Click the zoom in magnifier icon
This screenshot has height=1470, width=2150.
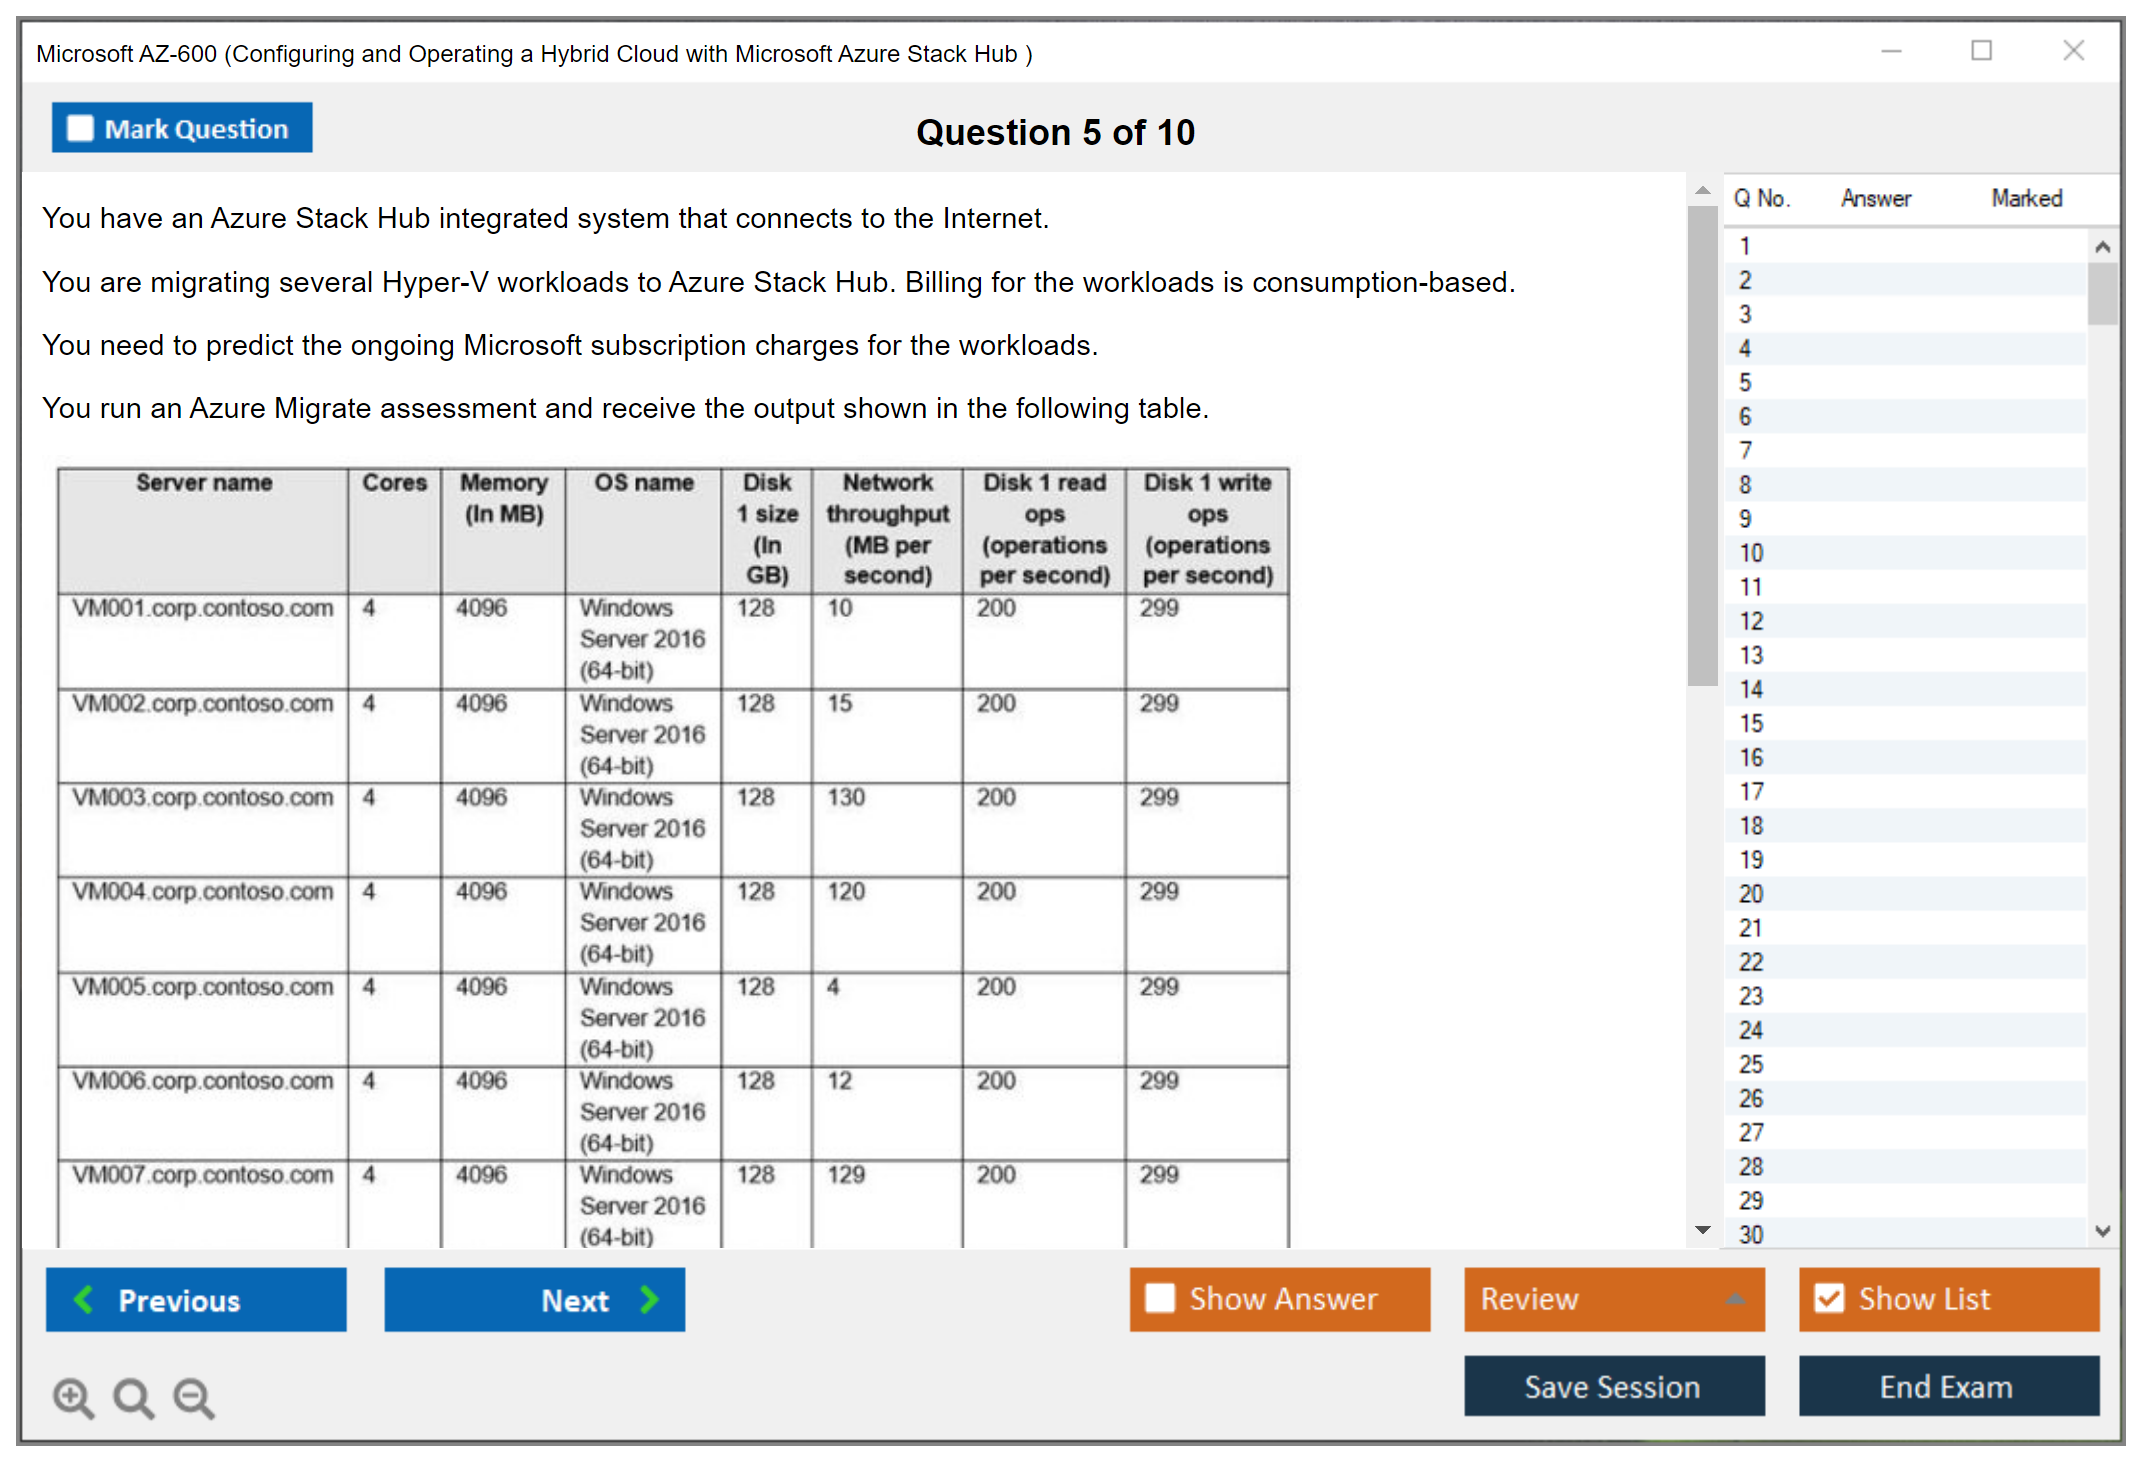click(x=73, y=1397)
